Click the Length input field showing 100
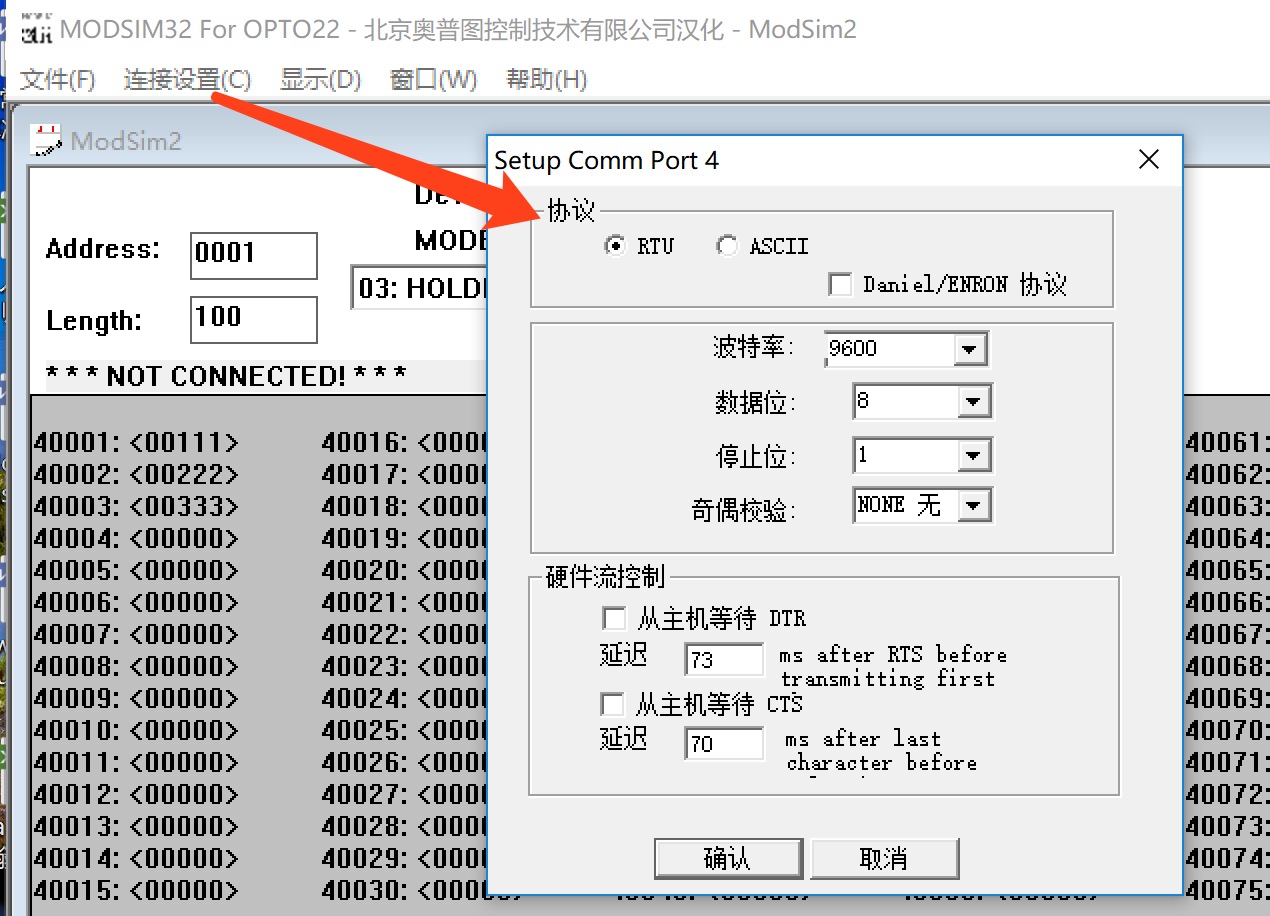The image size is (1270, 916). [253, 320]
